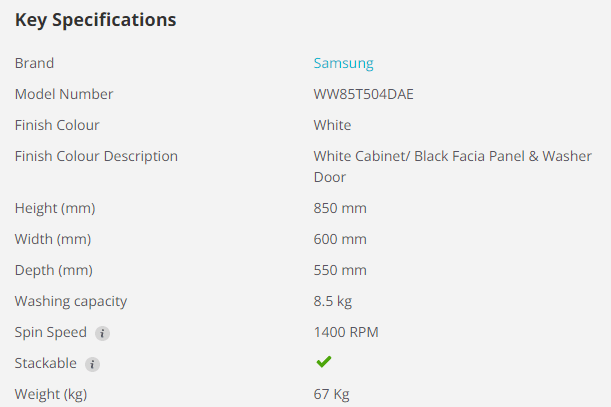Click the Washing capacity label
The height and width of the screenshot is (407, 611).
(x=71, y=301)
